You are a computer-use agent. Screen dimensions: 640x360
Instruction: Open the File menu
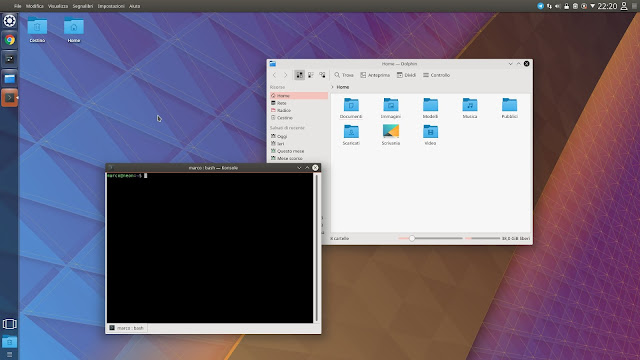click(18, 6)
